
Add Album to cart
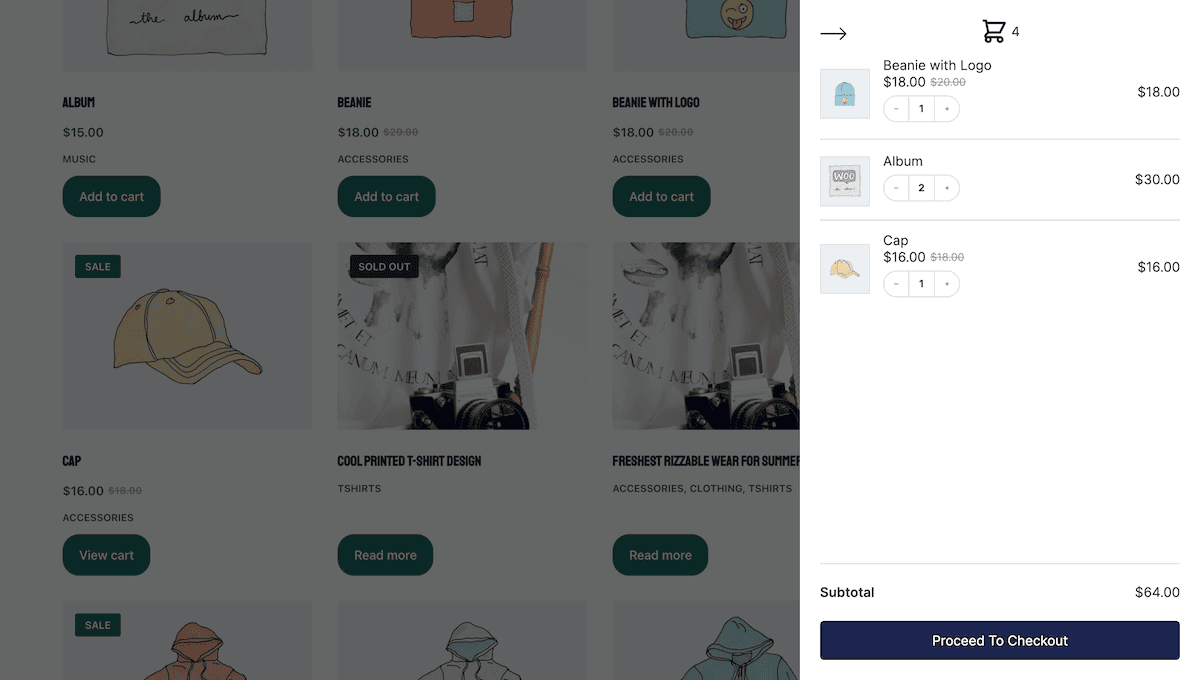point(111,196)
